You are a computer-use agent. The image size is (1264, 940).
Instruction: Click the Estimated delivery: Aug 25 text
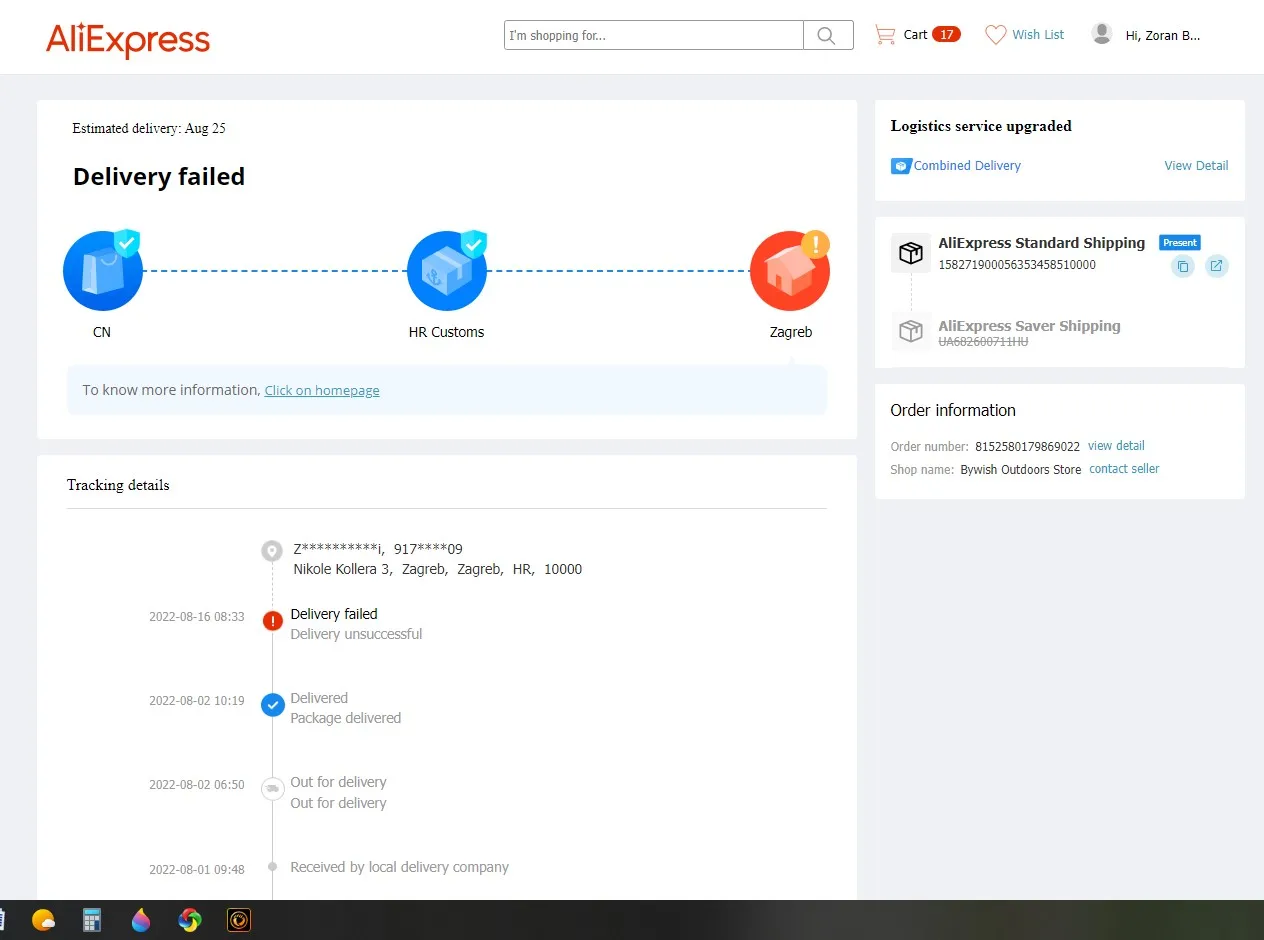click(x=149, y=129)
